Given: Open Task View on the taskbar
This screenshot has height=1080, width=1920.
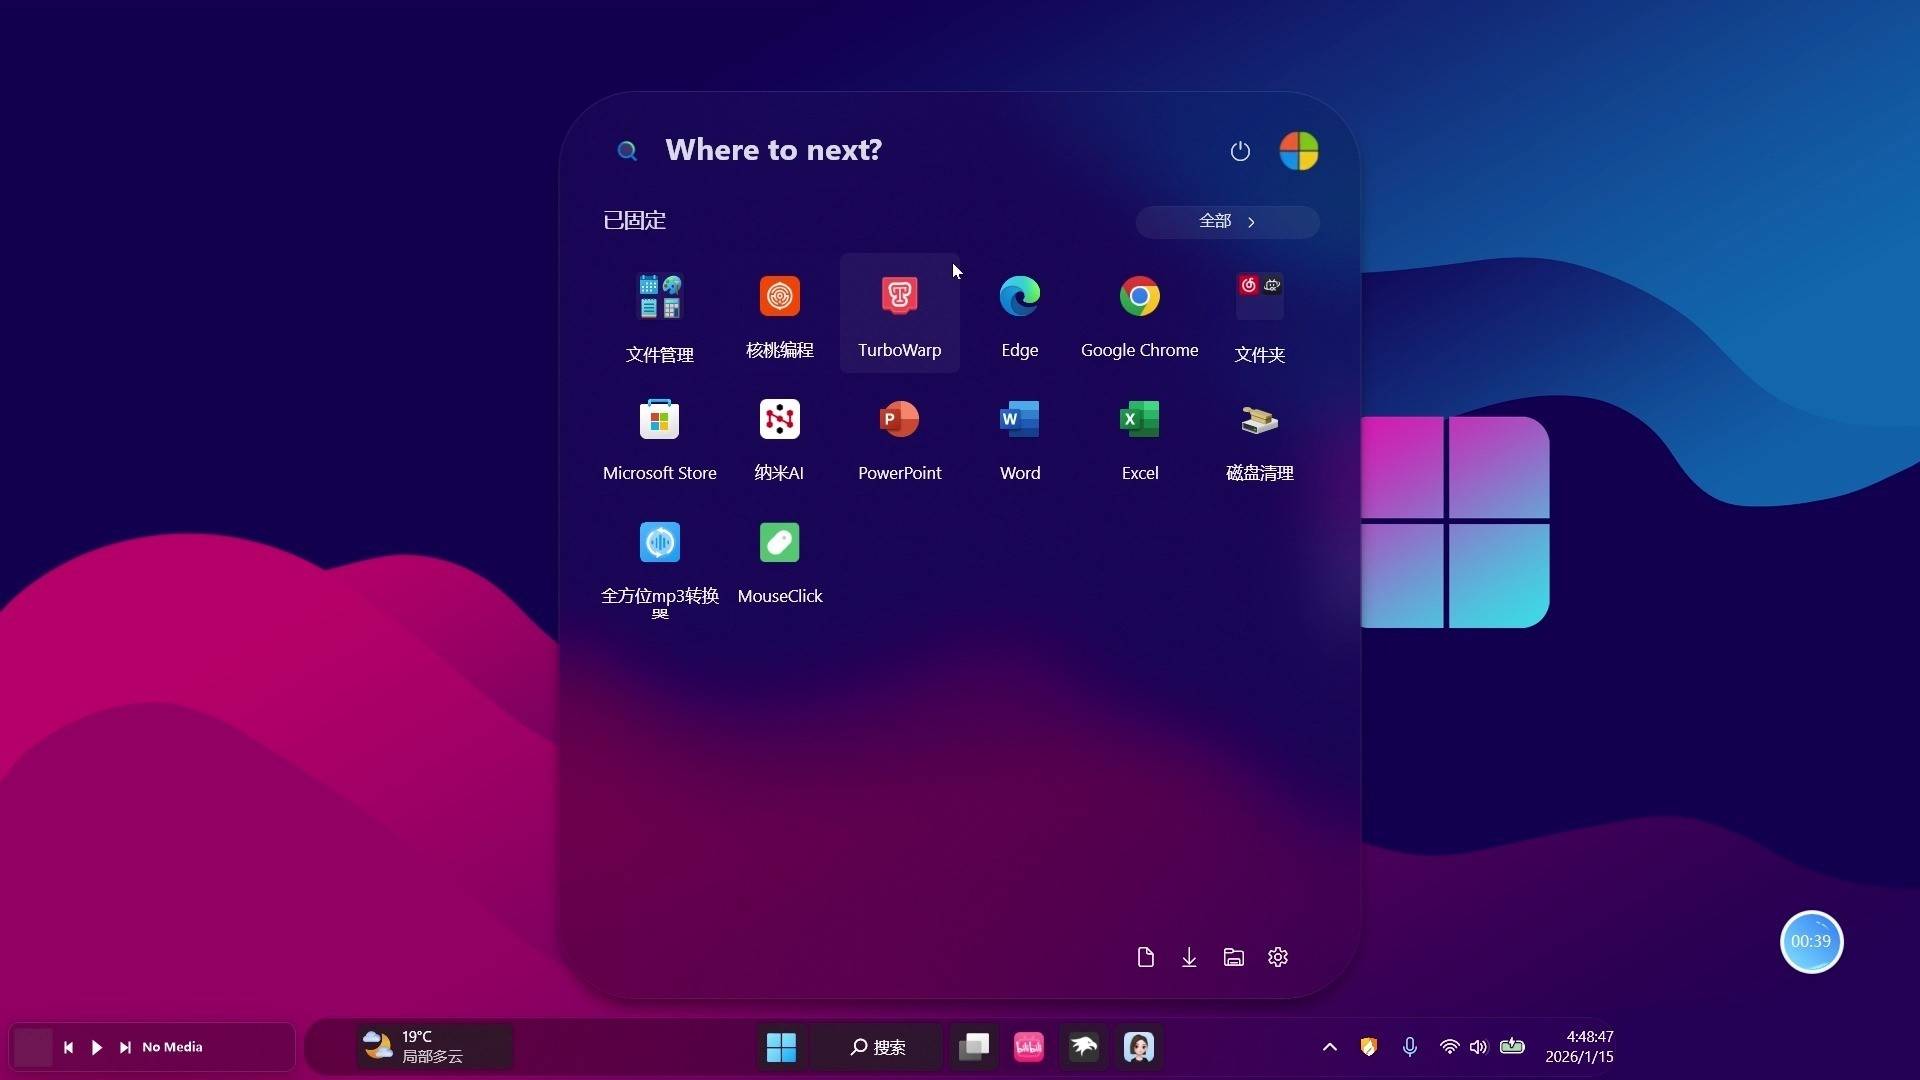Looking at the screenshot, I should point(974,1047).
